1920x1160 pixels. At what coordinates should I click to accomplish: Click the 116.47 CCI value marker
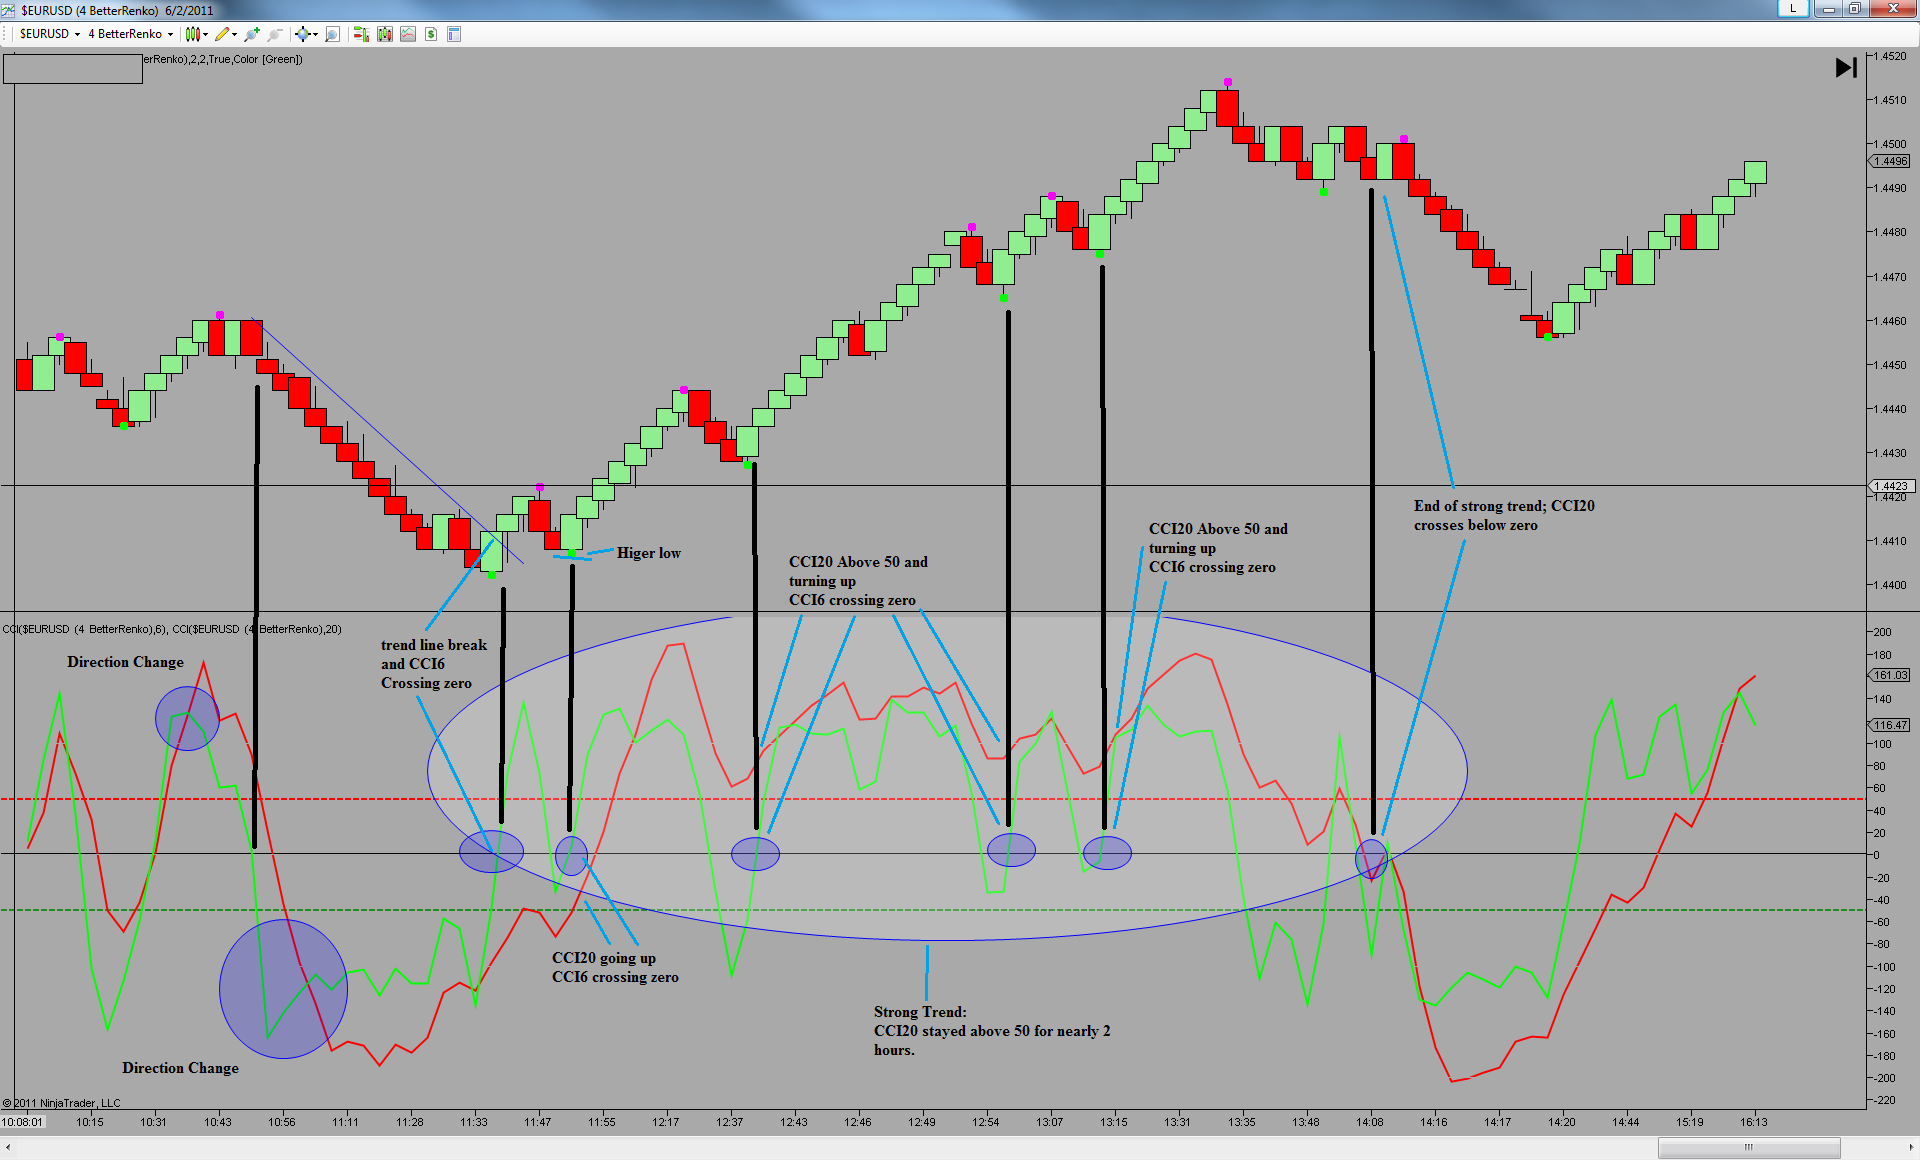1891,725
